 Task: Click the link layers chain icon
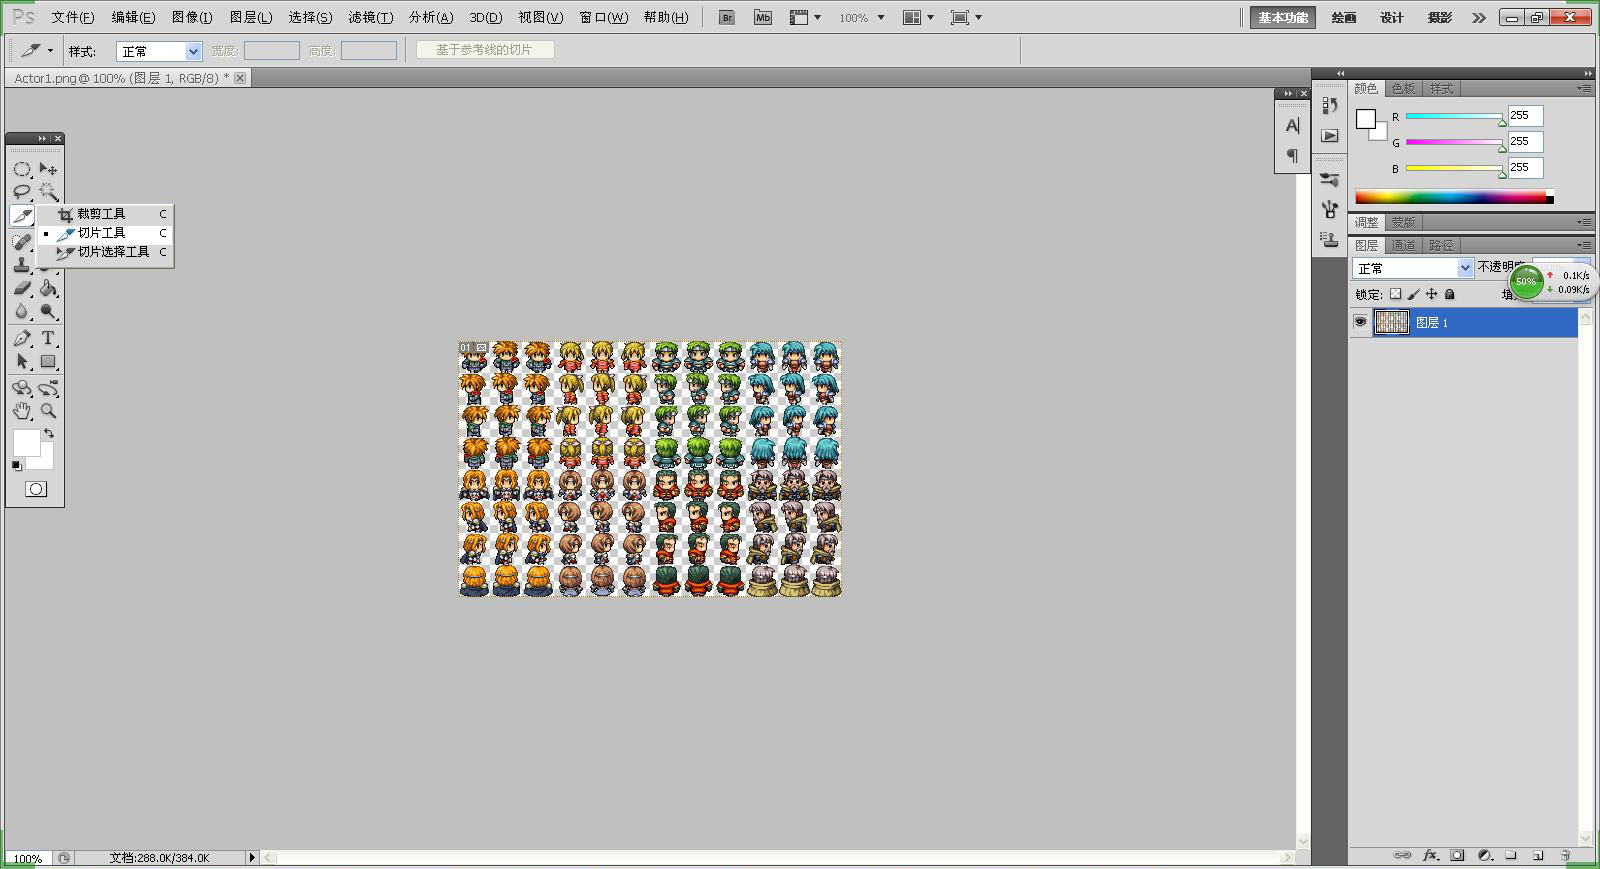tap(1402, 856)
